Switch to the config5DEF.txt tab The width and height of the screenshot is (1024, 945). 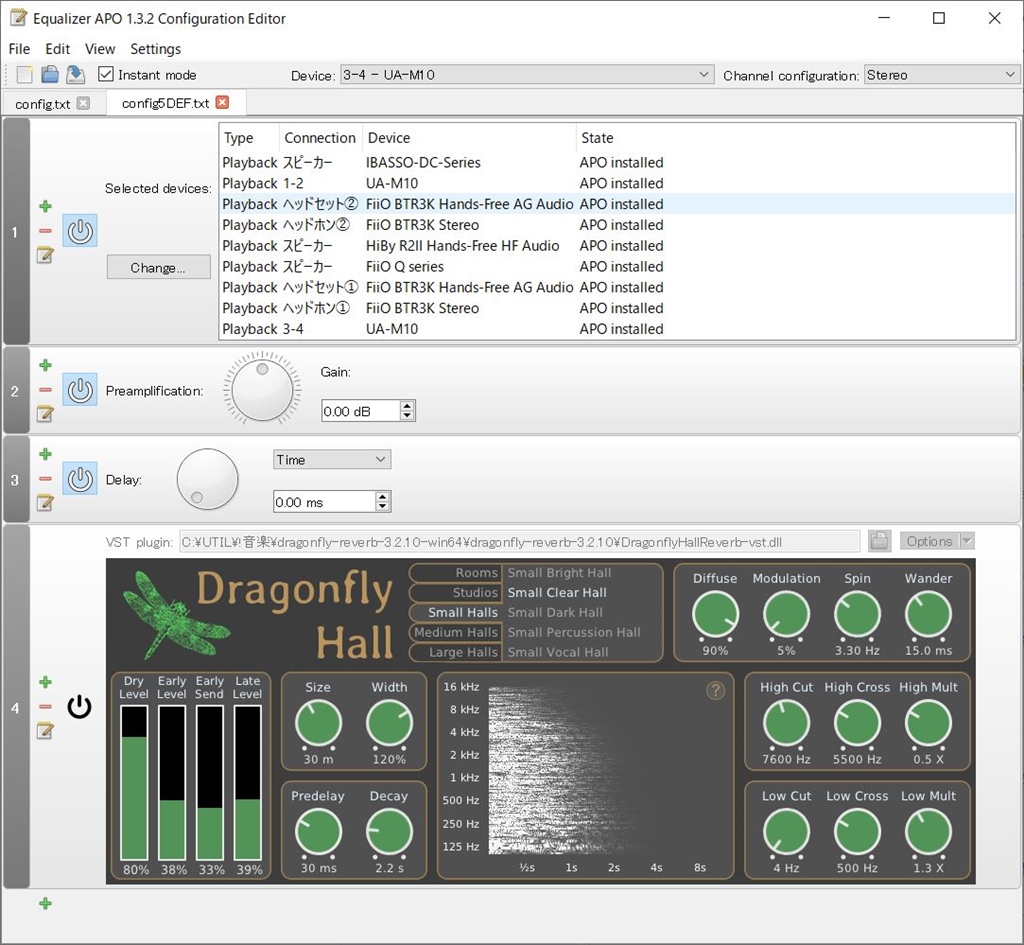coord(165,103)
